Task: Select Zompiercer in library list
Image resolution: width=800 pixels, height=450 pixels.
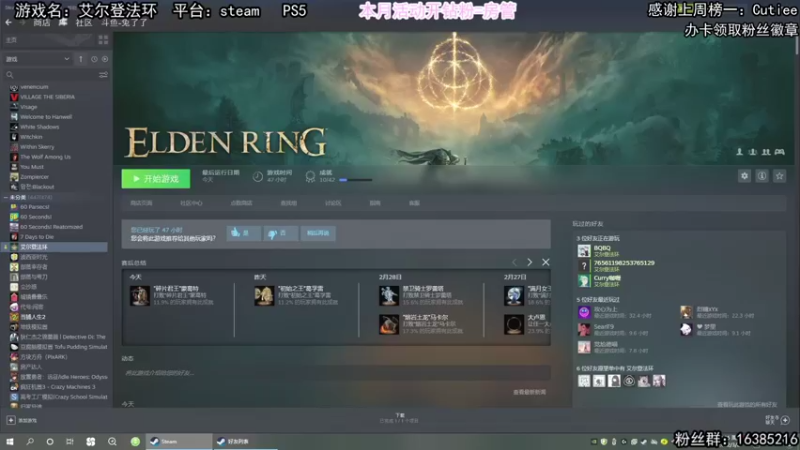Action: [x=34, y=177]
